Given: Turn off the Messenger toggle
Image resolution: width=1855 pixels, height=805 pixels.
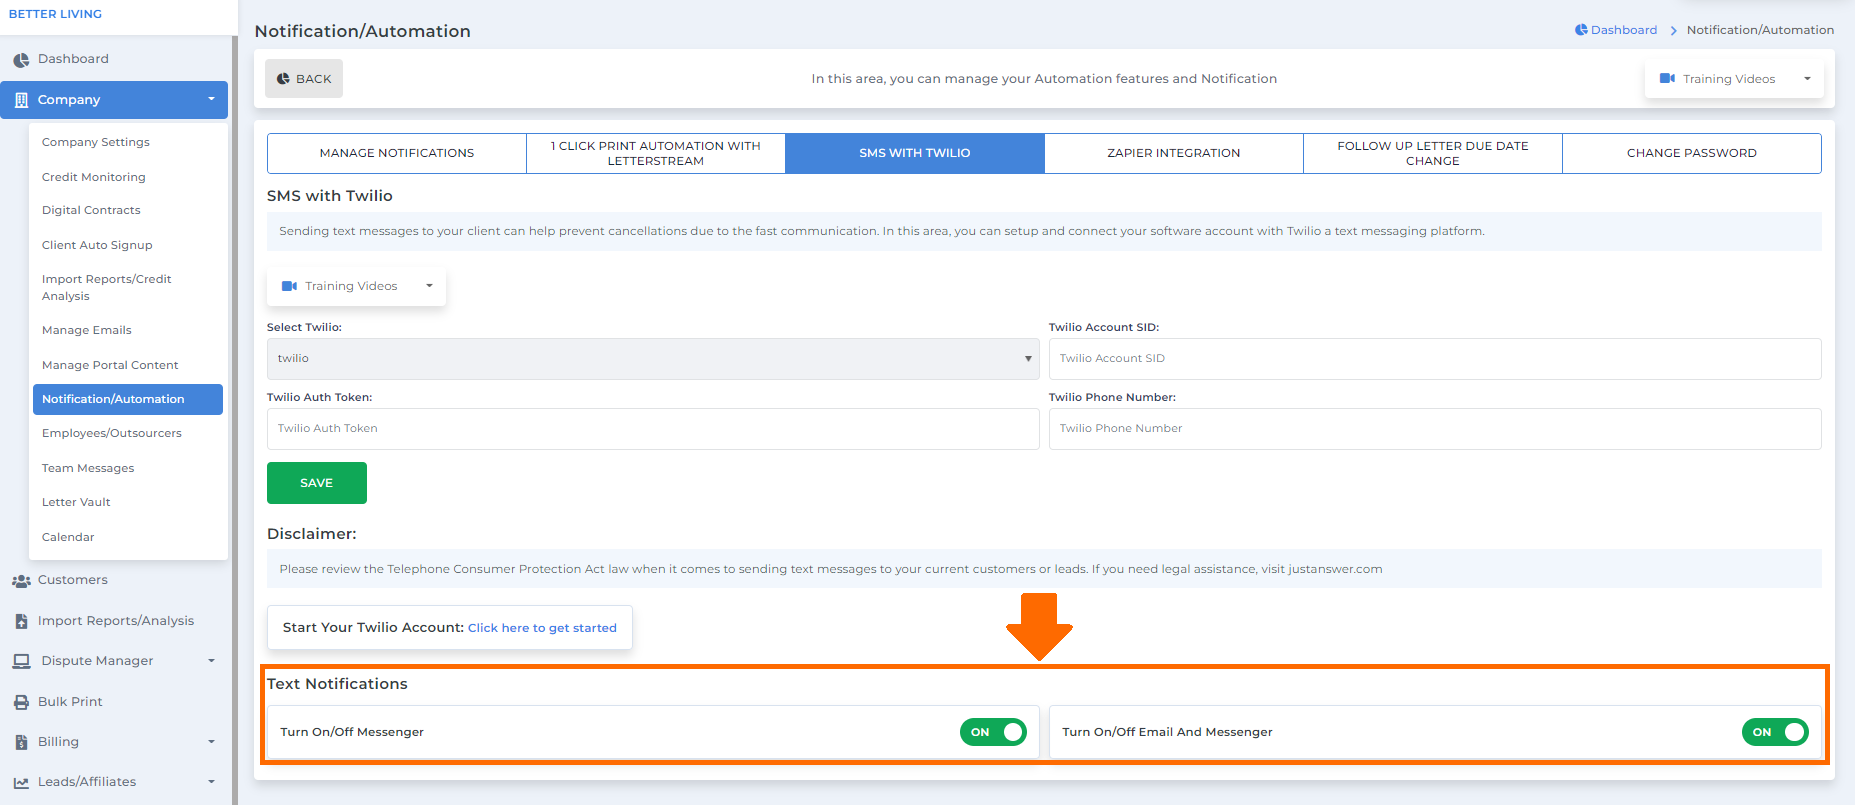Looking at the screenshot, I should pos(993,732).
